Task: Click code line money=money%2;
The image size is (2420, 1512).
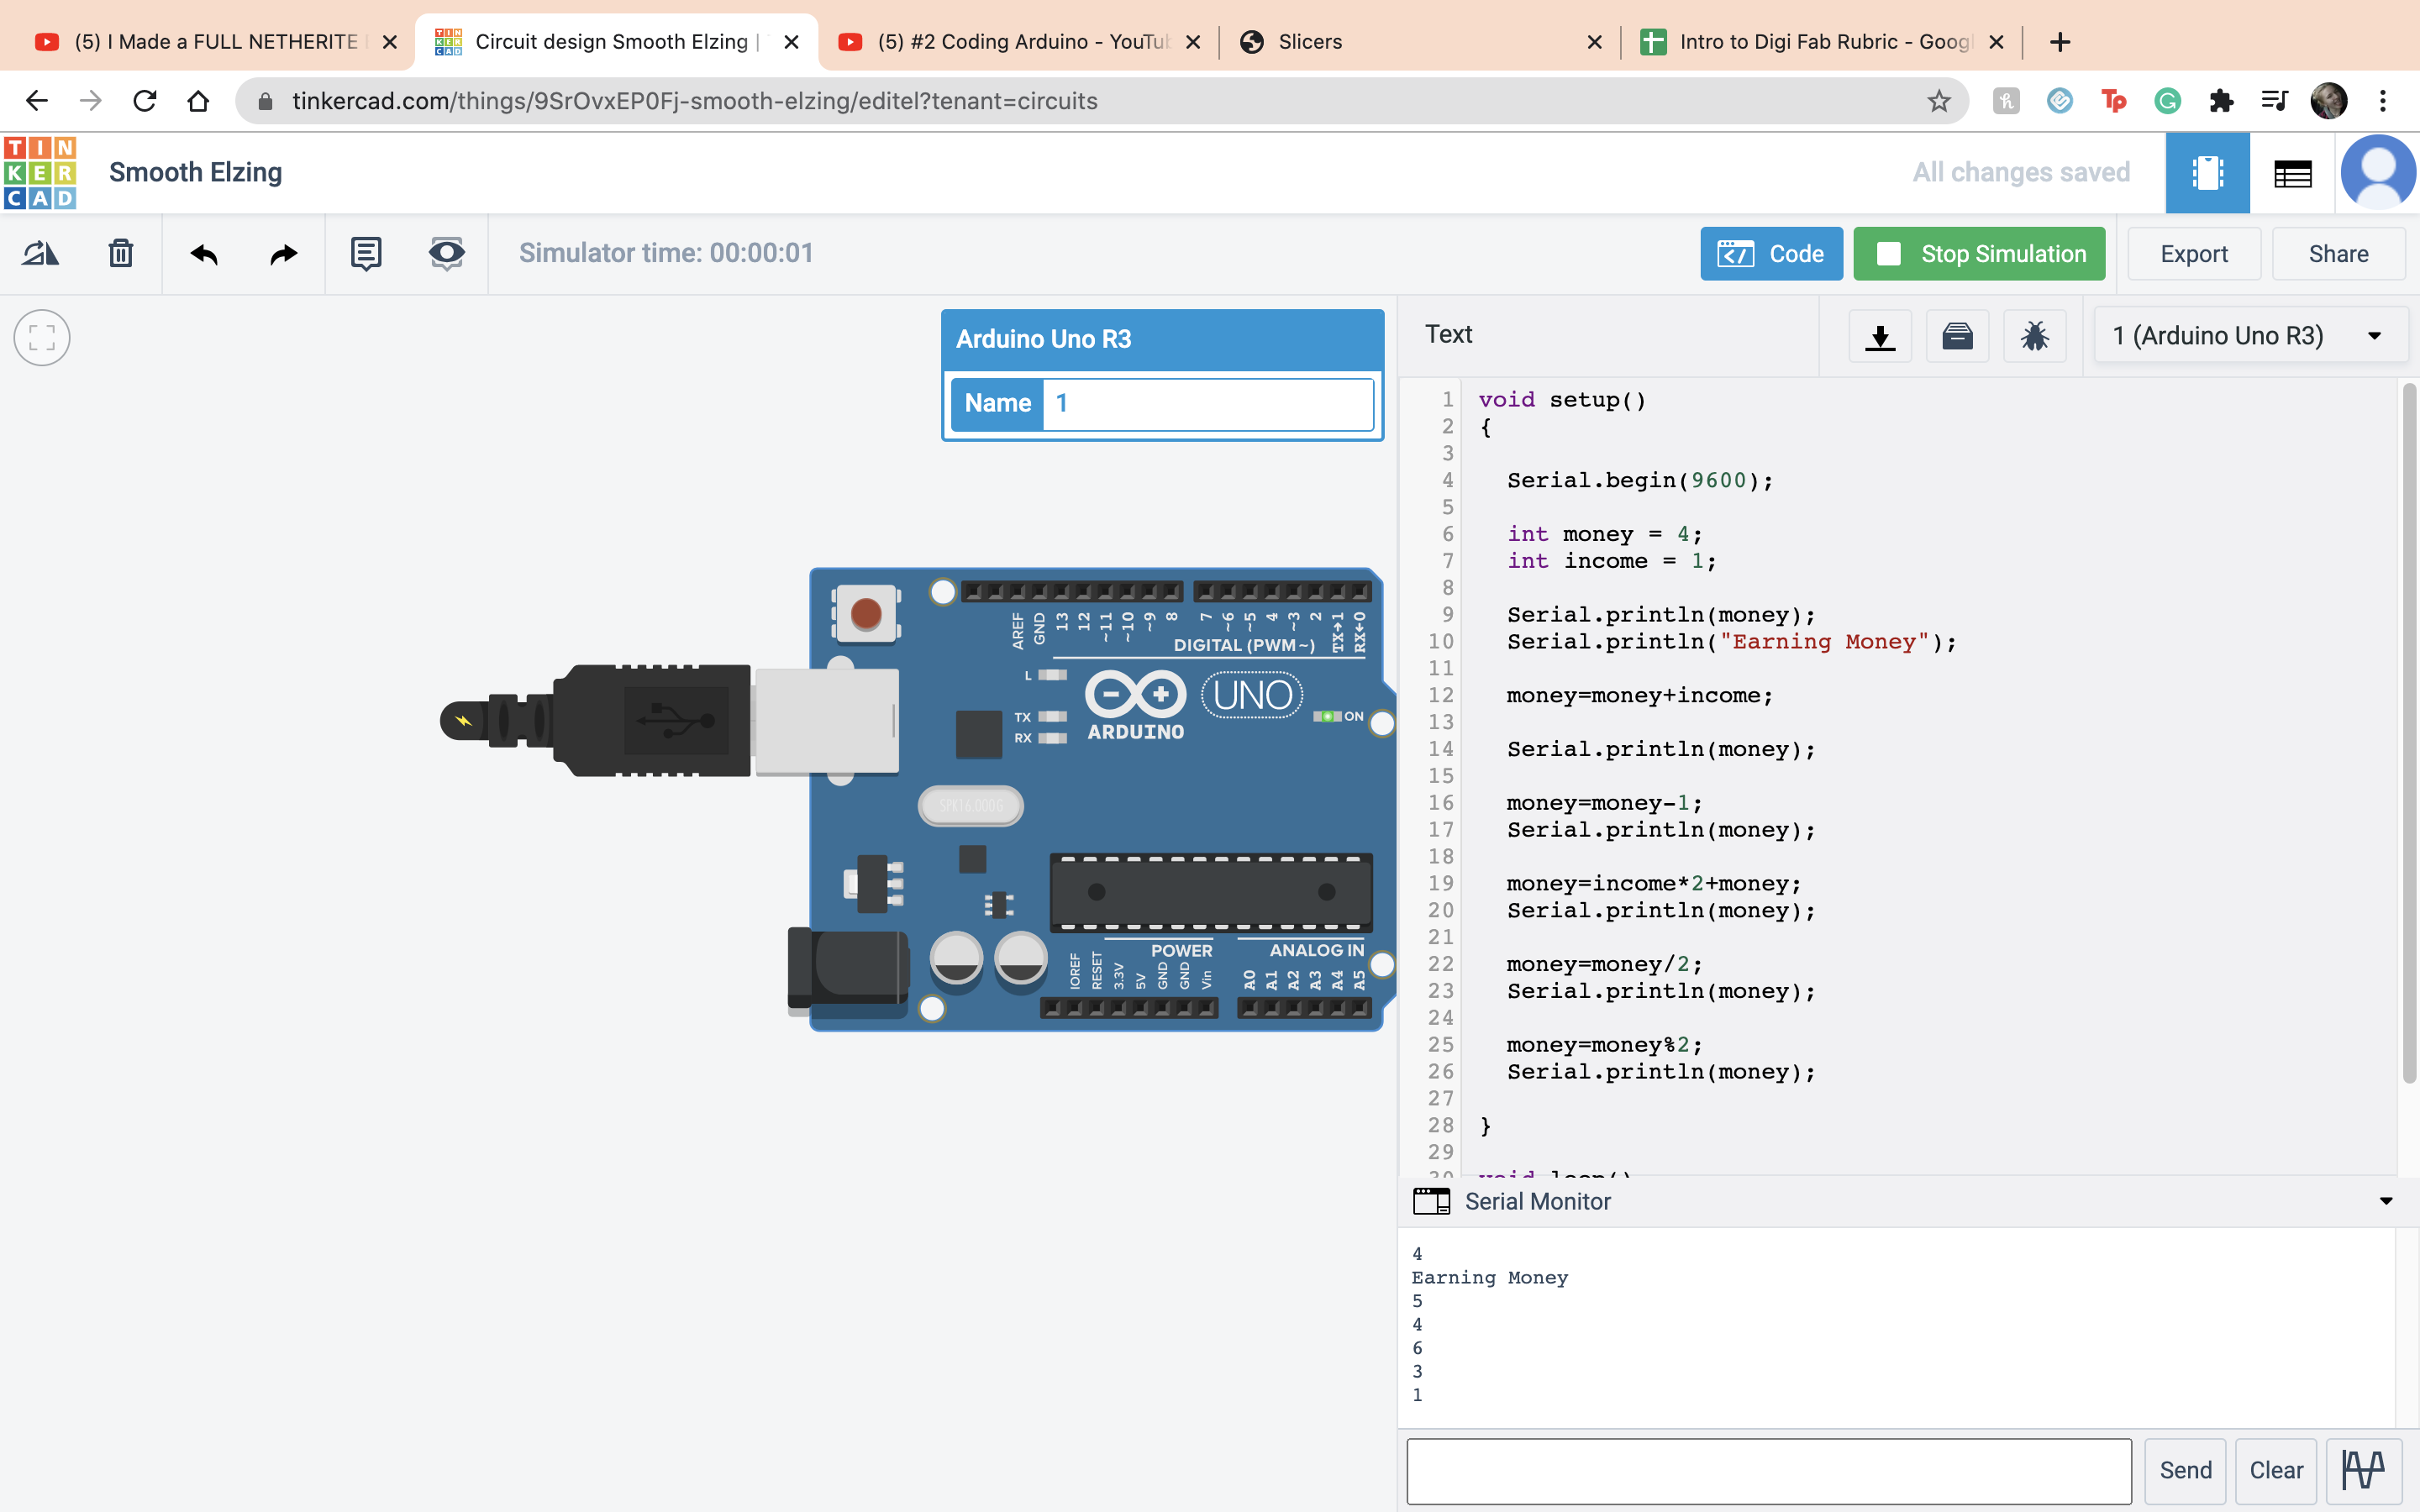Action: 1604,1045
